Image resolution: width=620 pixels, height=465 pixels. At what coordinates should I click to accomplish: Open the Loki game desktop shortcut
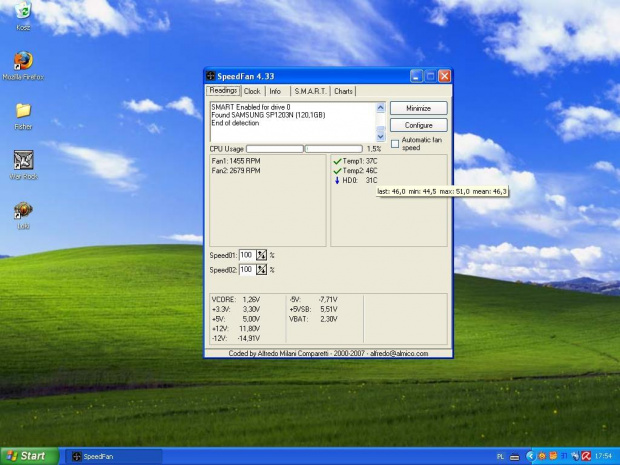tap(23, 210)
